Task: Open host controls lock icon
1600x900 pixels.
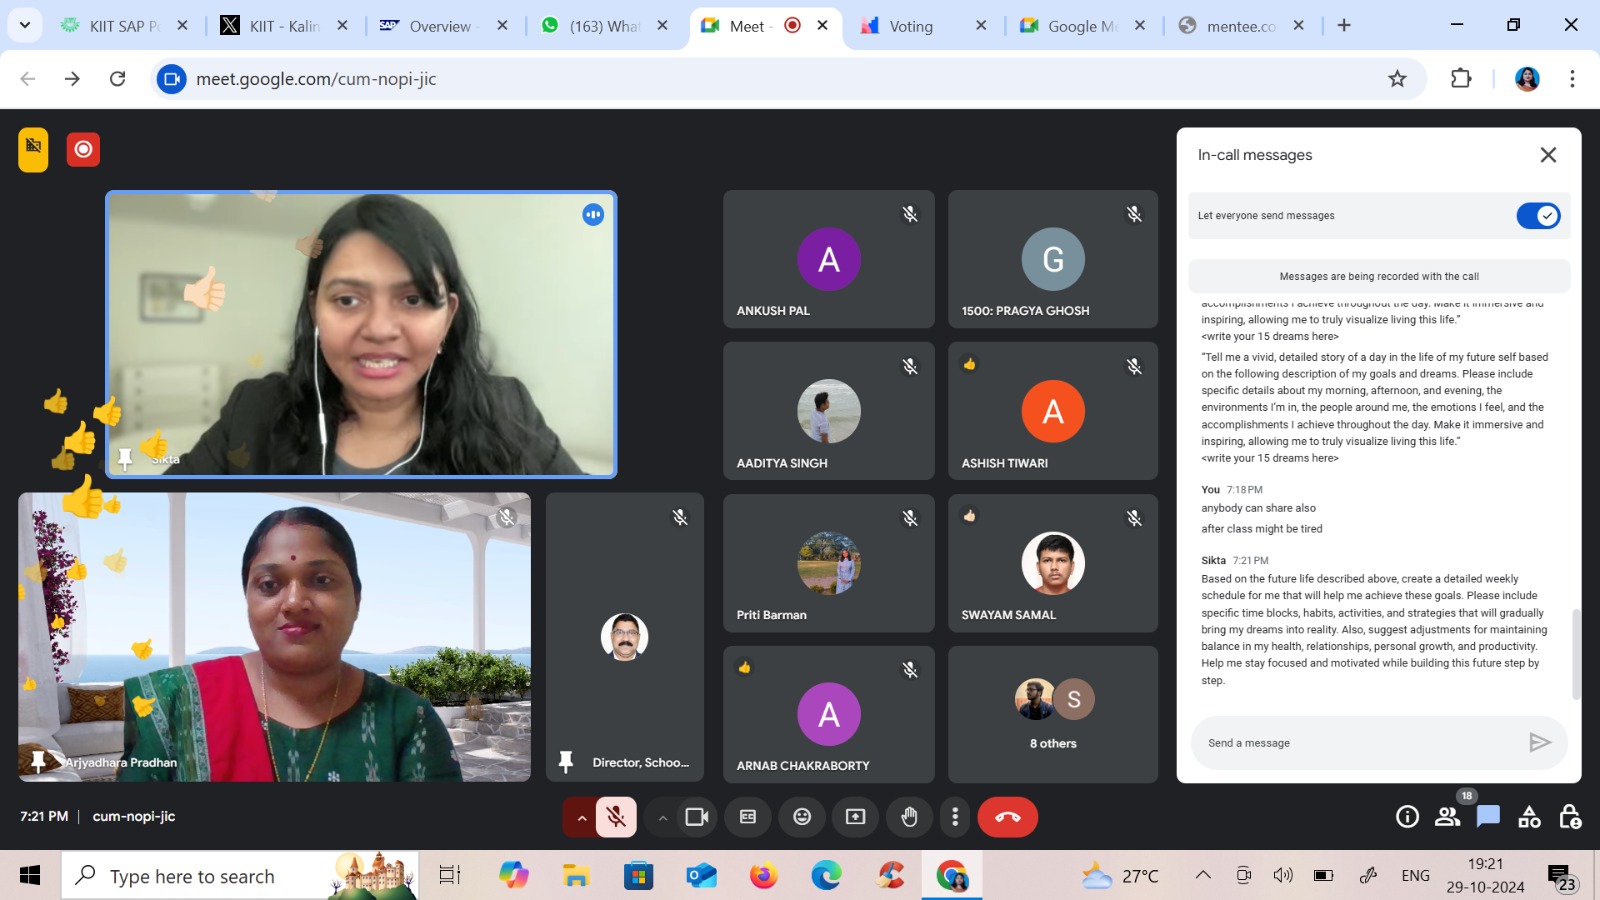Action: tap(1570, 817)
